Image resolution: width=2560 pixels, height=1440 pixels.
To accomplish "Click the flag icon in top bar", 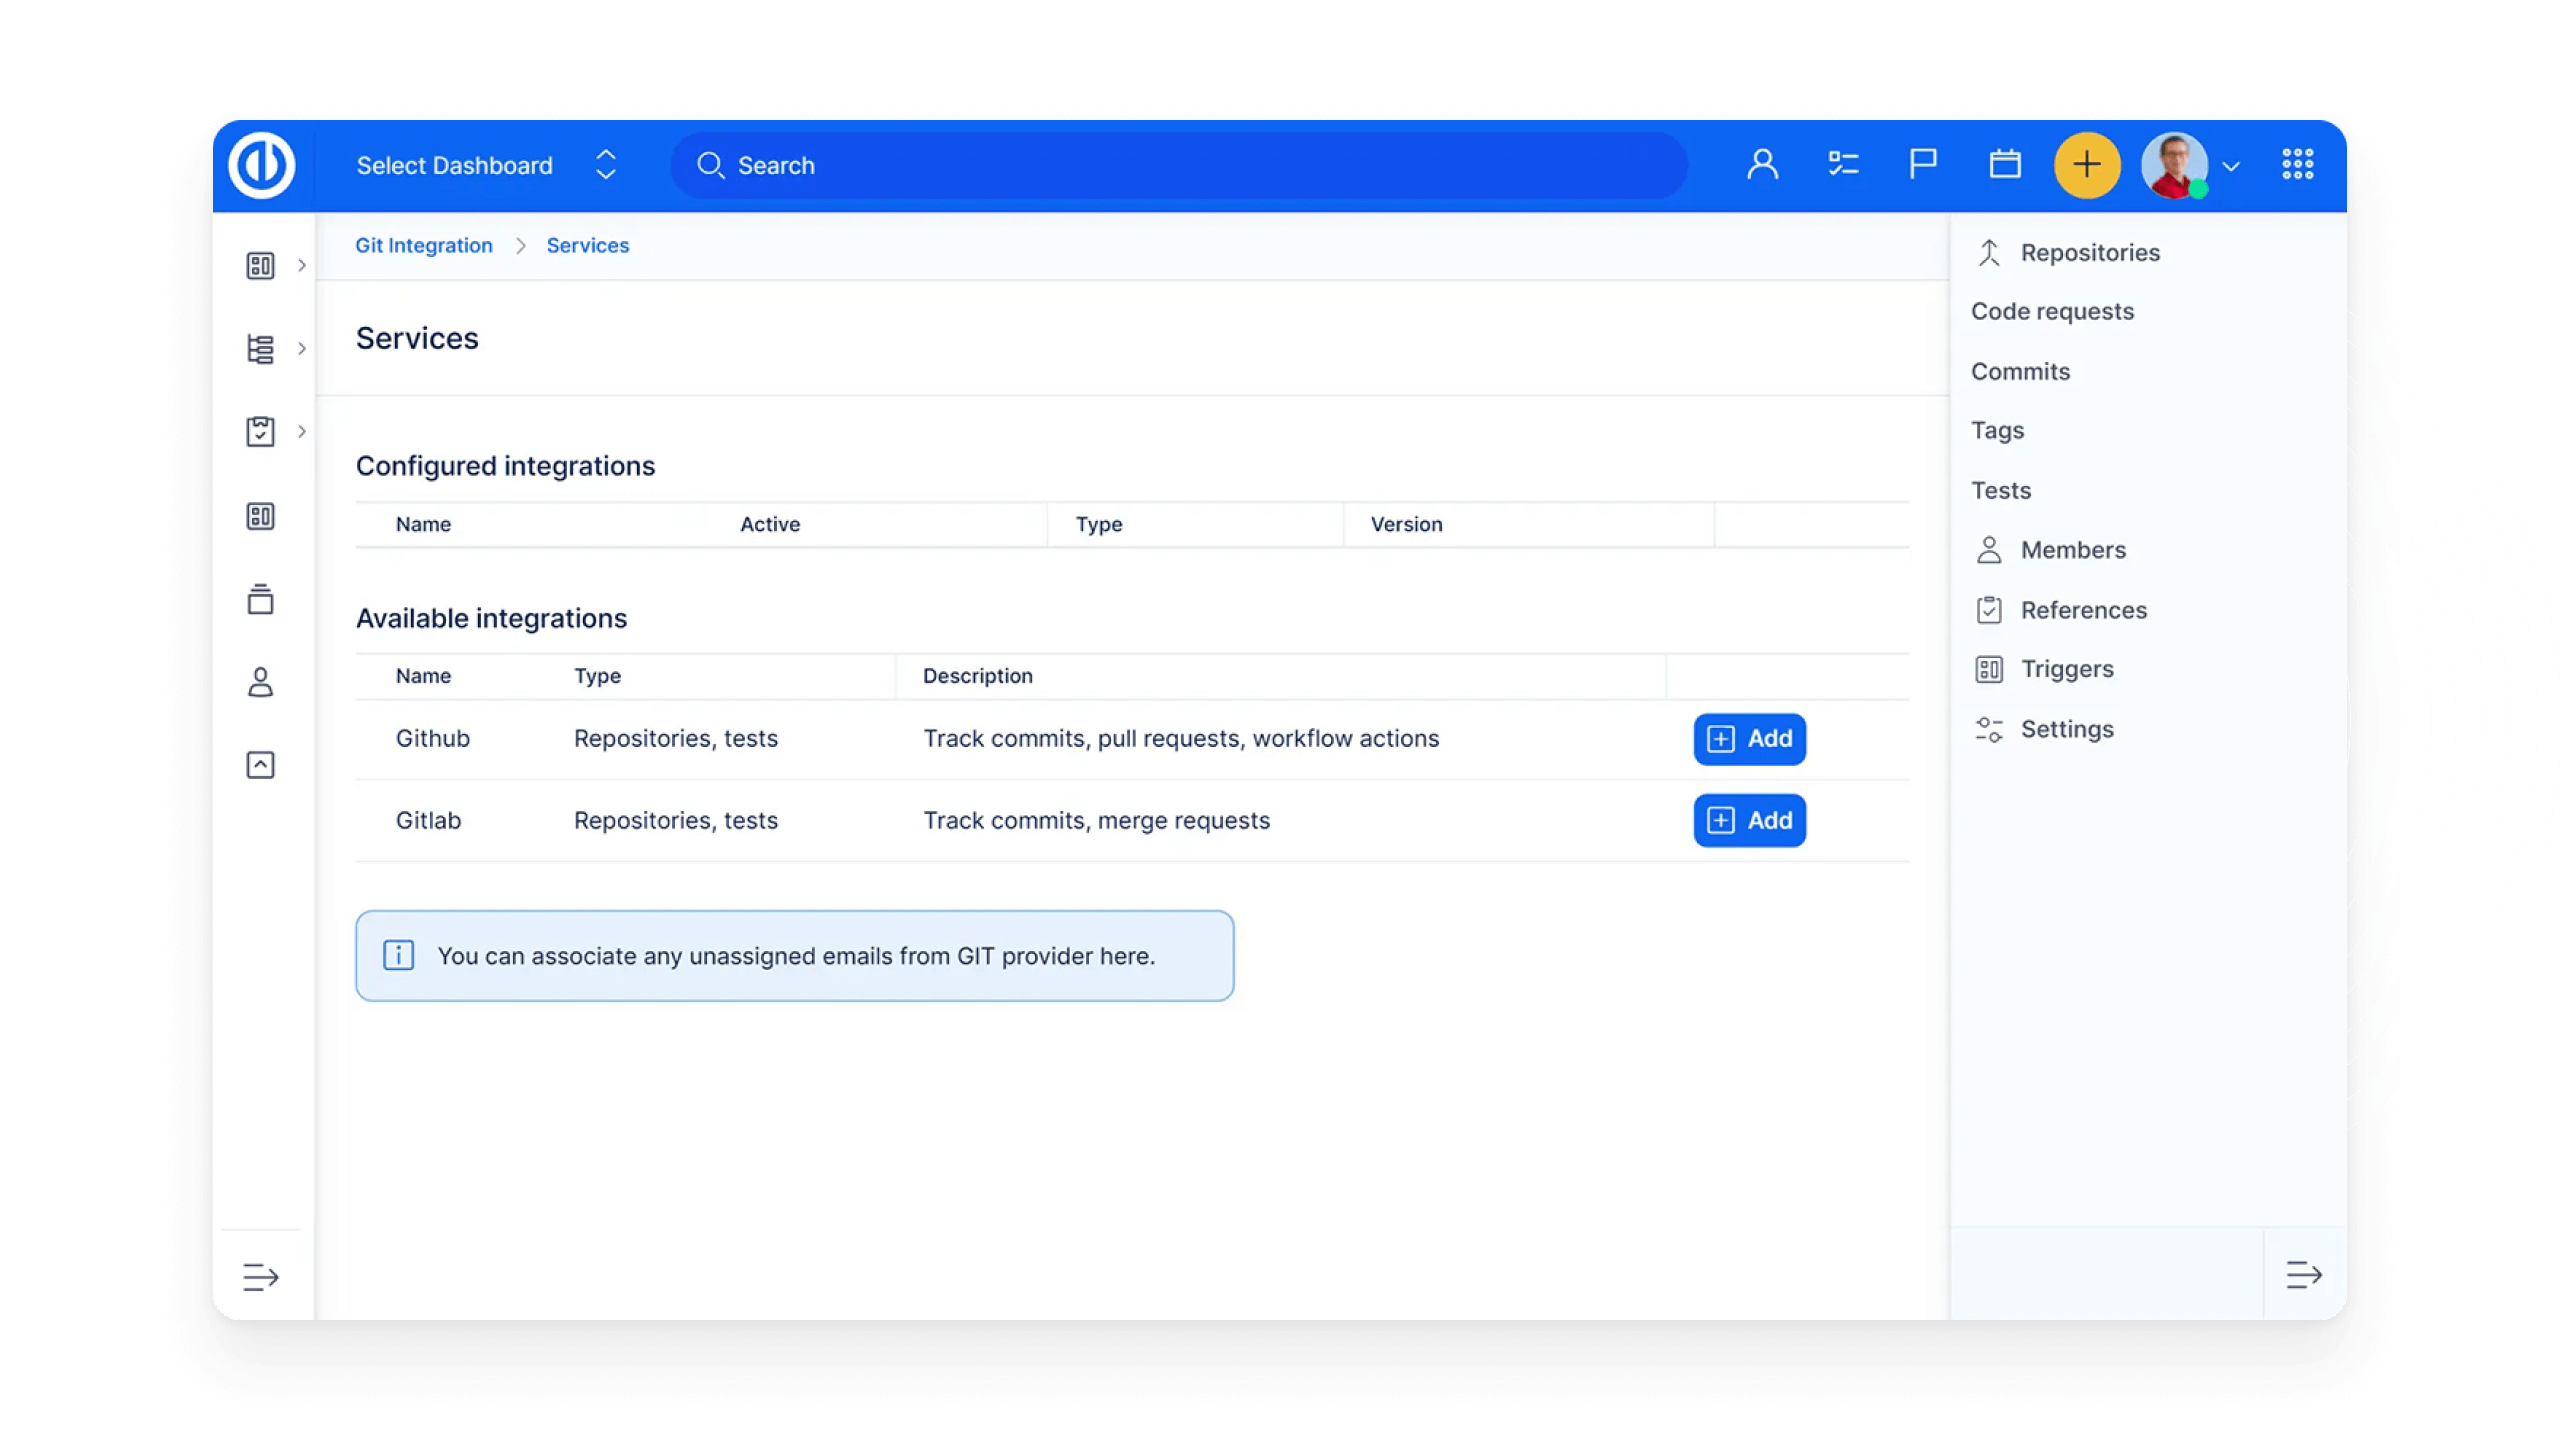I will point(1922,165).
